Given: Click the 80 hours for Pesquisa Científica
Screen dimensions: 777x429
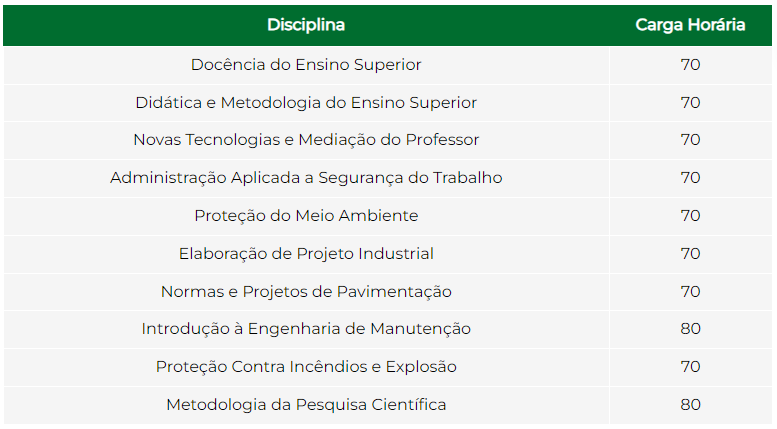Looking at the screenshot, I should (x=690, y=405).
